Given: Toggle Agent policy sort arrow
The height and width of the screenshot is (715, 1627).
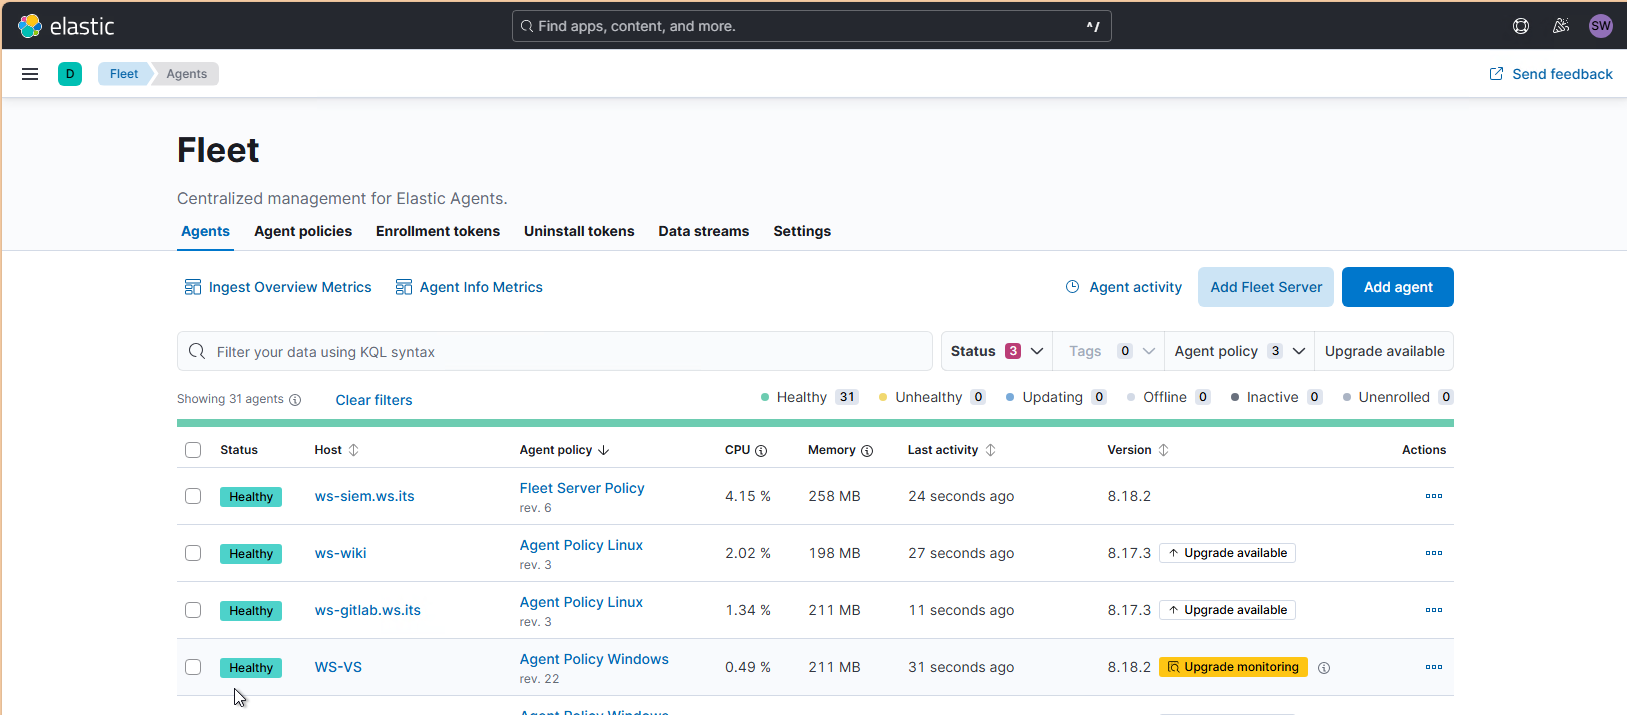Looking at the screenshot, I should point(604,450).
